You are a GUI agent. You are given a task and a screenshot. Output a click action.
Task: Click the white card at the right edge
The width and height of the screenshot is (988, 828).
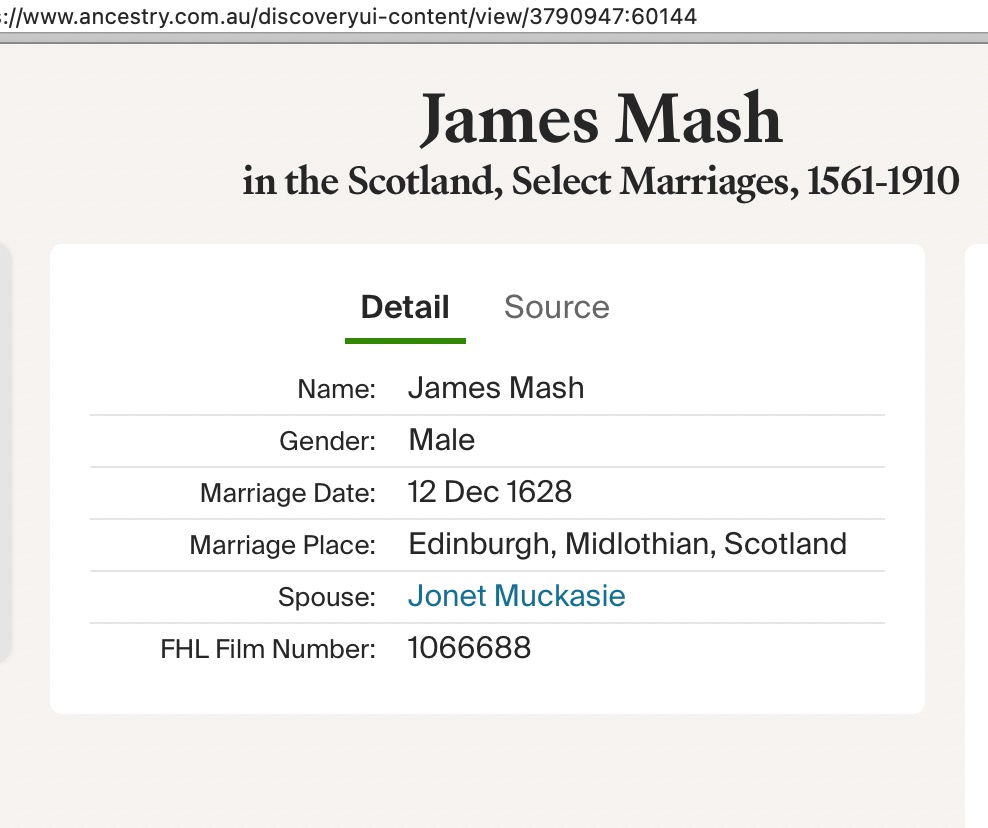977,500
